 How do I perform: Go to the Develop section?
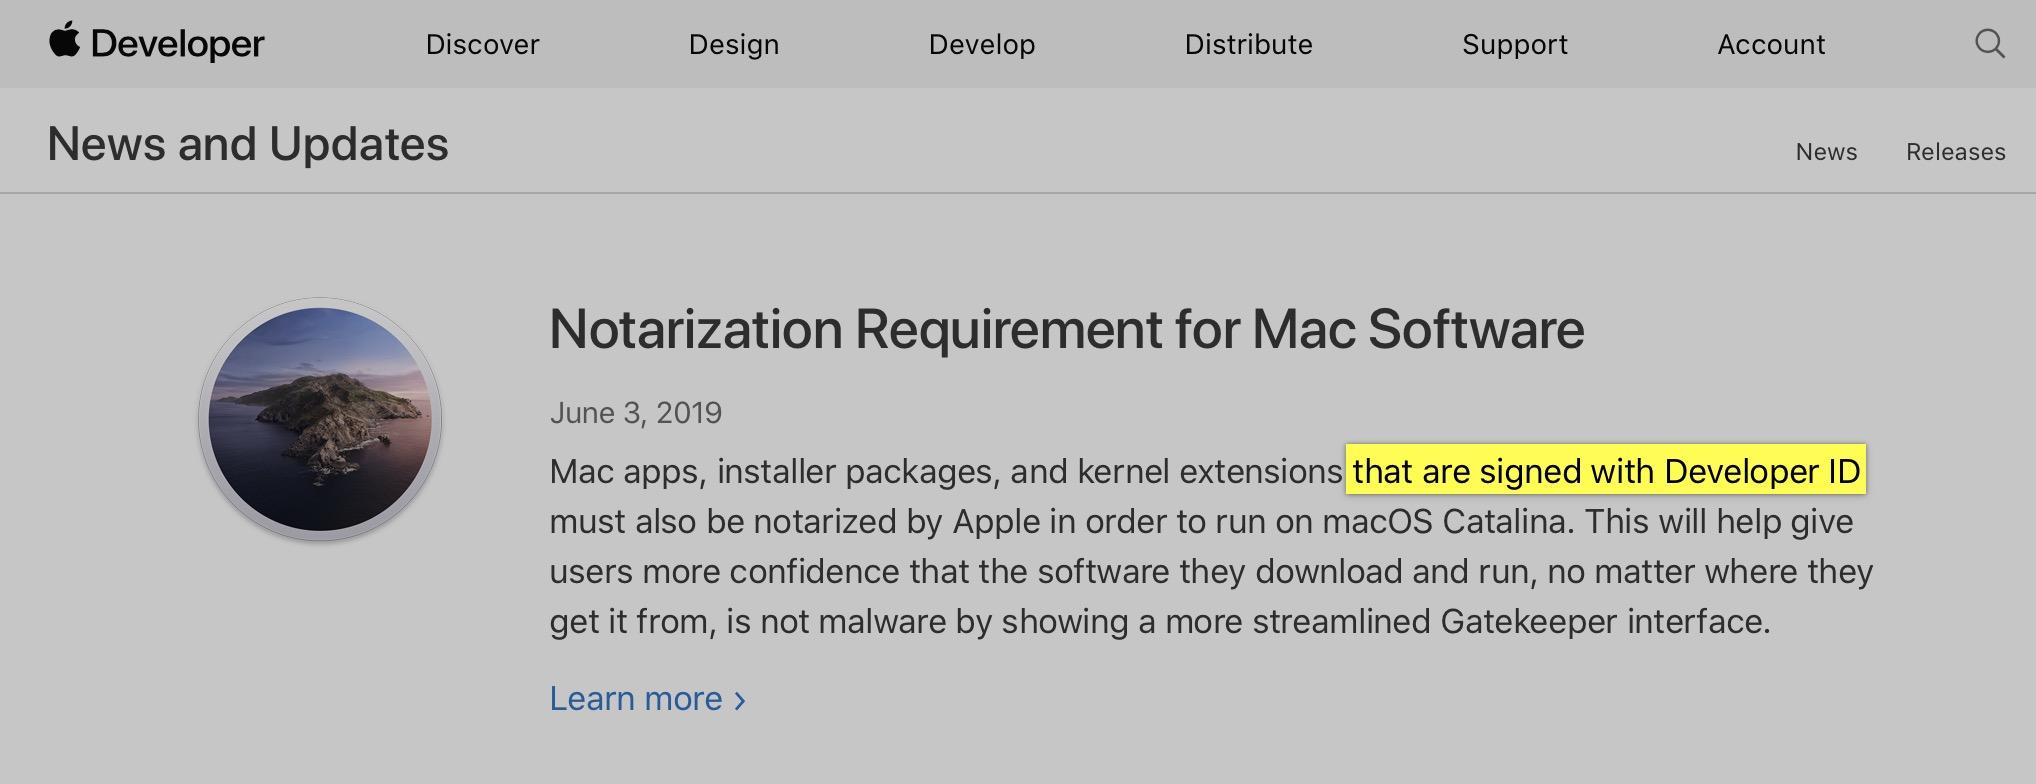[x=981, y=45]
